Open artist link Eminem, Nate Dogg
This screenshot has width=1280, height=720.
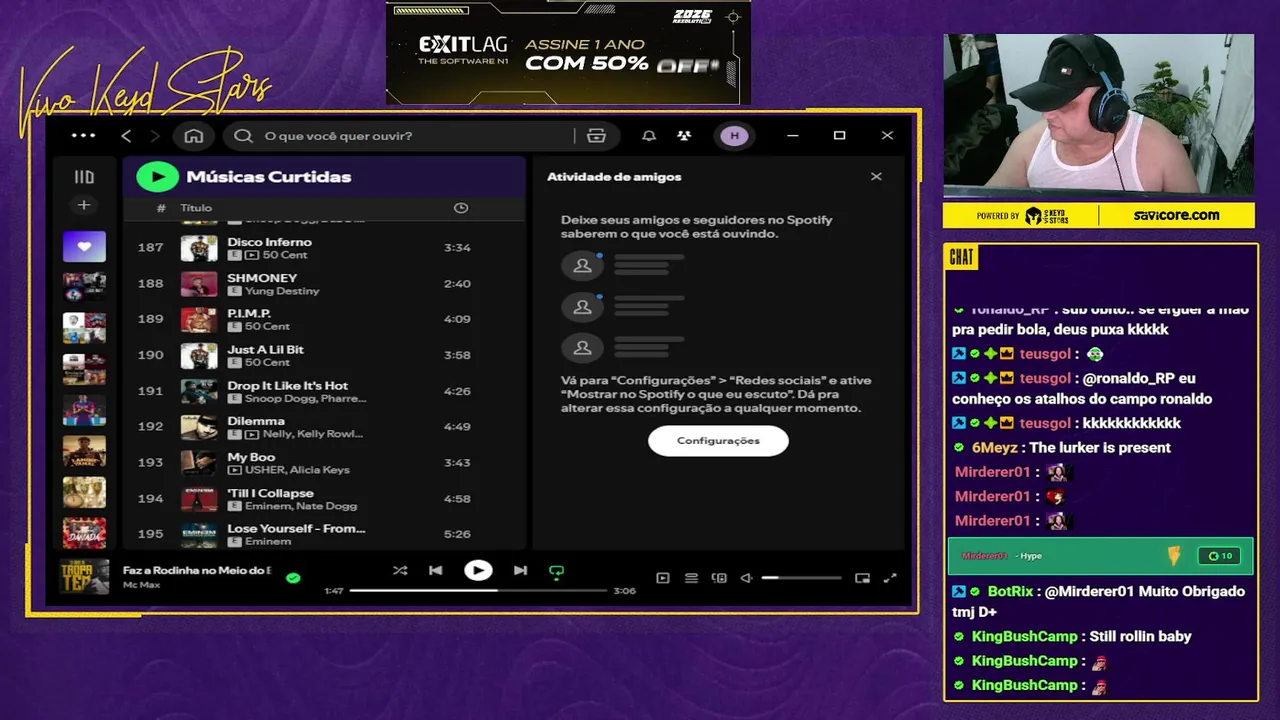[301, 506]
